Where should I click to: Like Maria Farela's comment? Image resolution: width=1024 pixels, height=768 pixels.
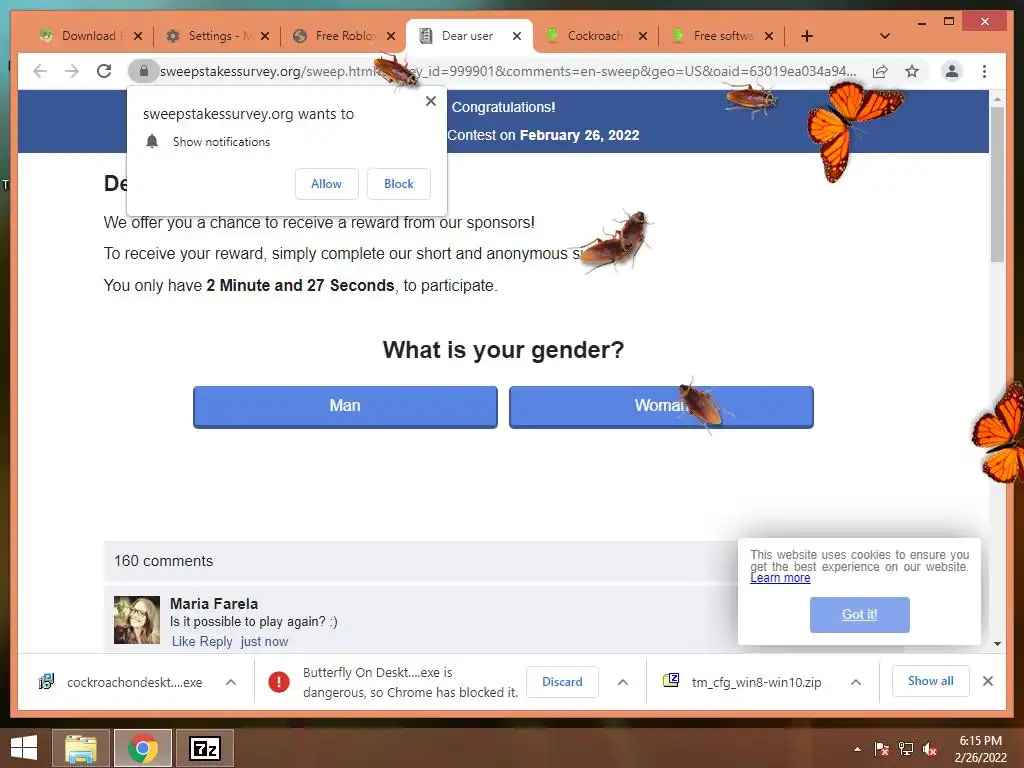click(x=183, y=641)
